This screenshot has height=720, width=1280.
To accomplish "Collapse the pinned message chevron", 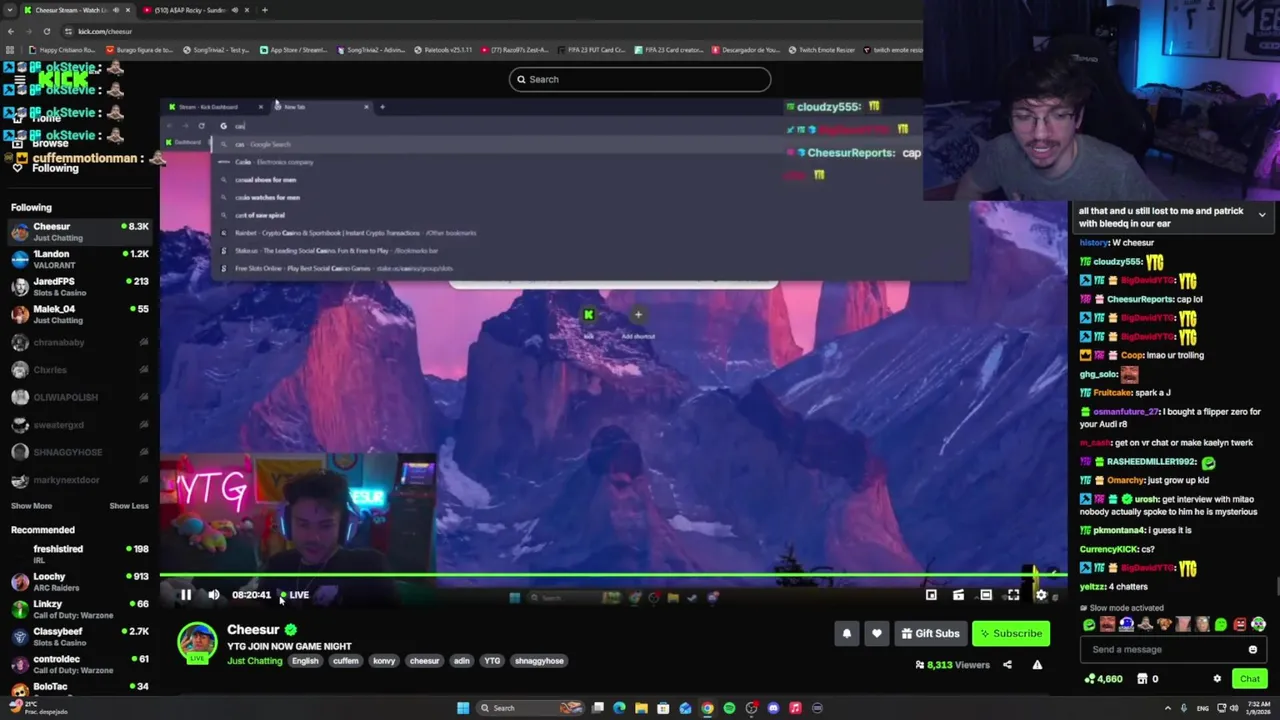I will click(1262, 215).
